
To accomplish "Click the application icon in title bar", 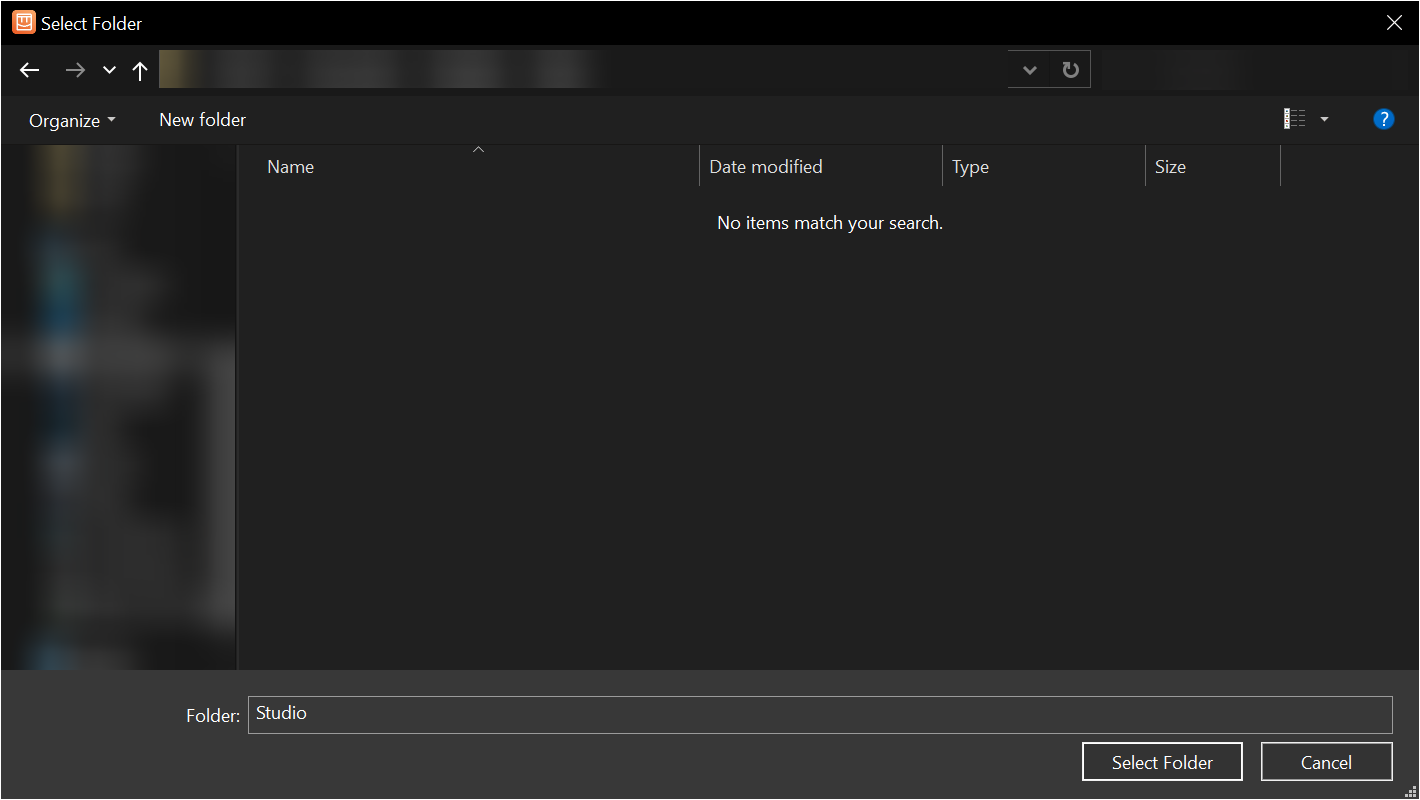I will pos(22,22).
